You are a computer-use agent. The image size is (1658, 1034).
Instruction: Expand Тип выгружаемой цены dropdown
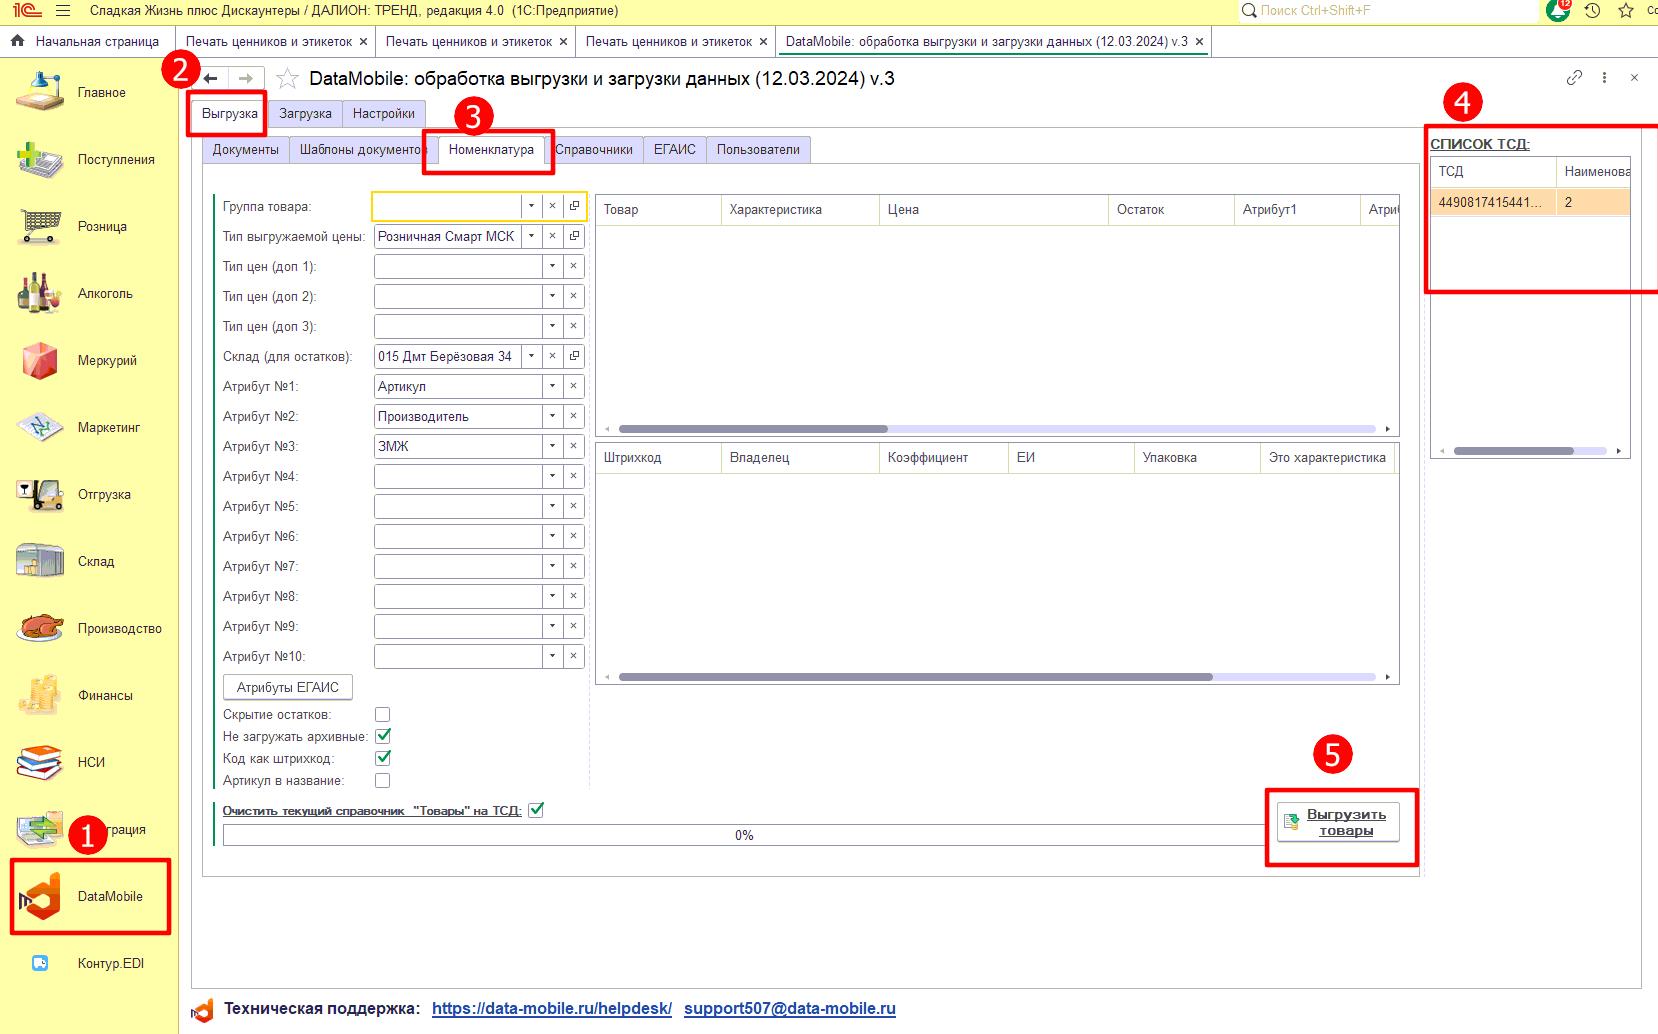point(531,236)
